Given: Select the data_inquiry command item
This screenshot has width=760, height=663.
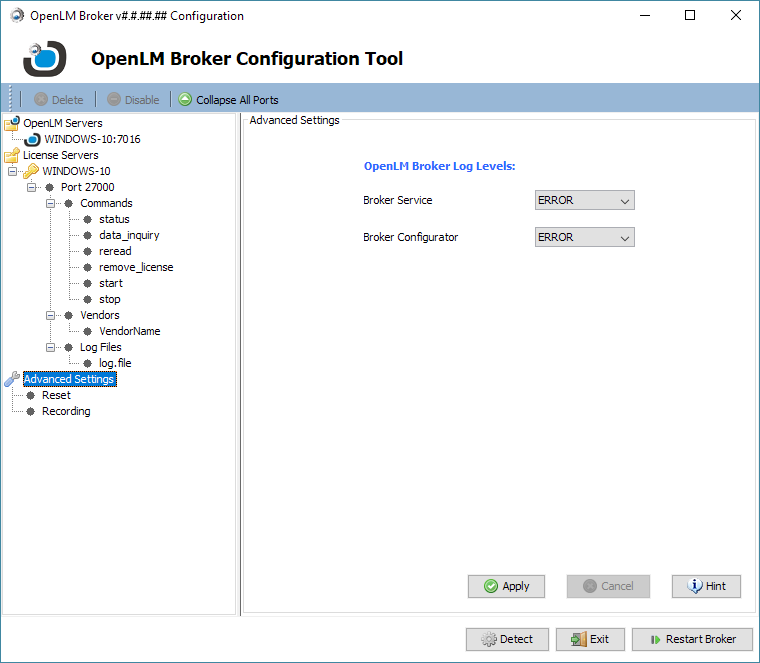Looking at the screenshot, I should point(129,235).
